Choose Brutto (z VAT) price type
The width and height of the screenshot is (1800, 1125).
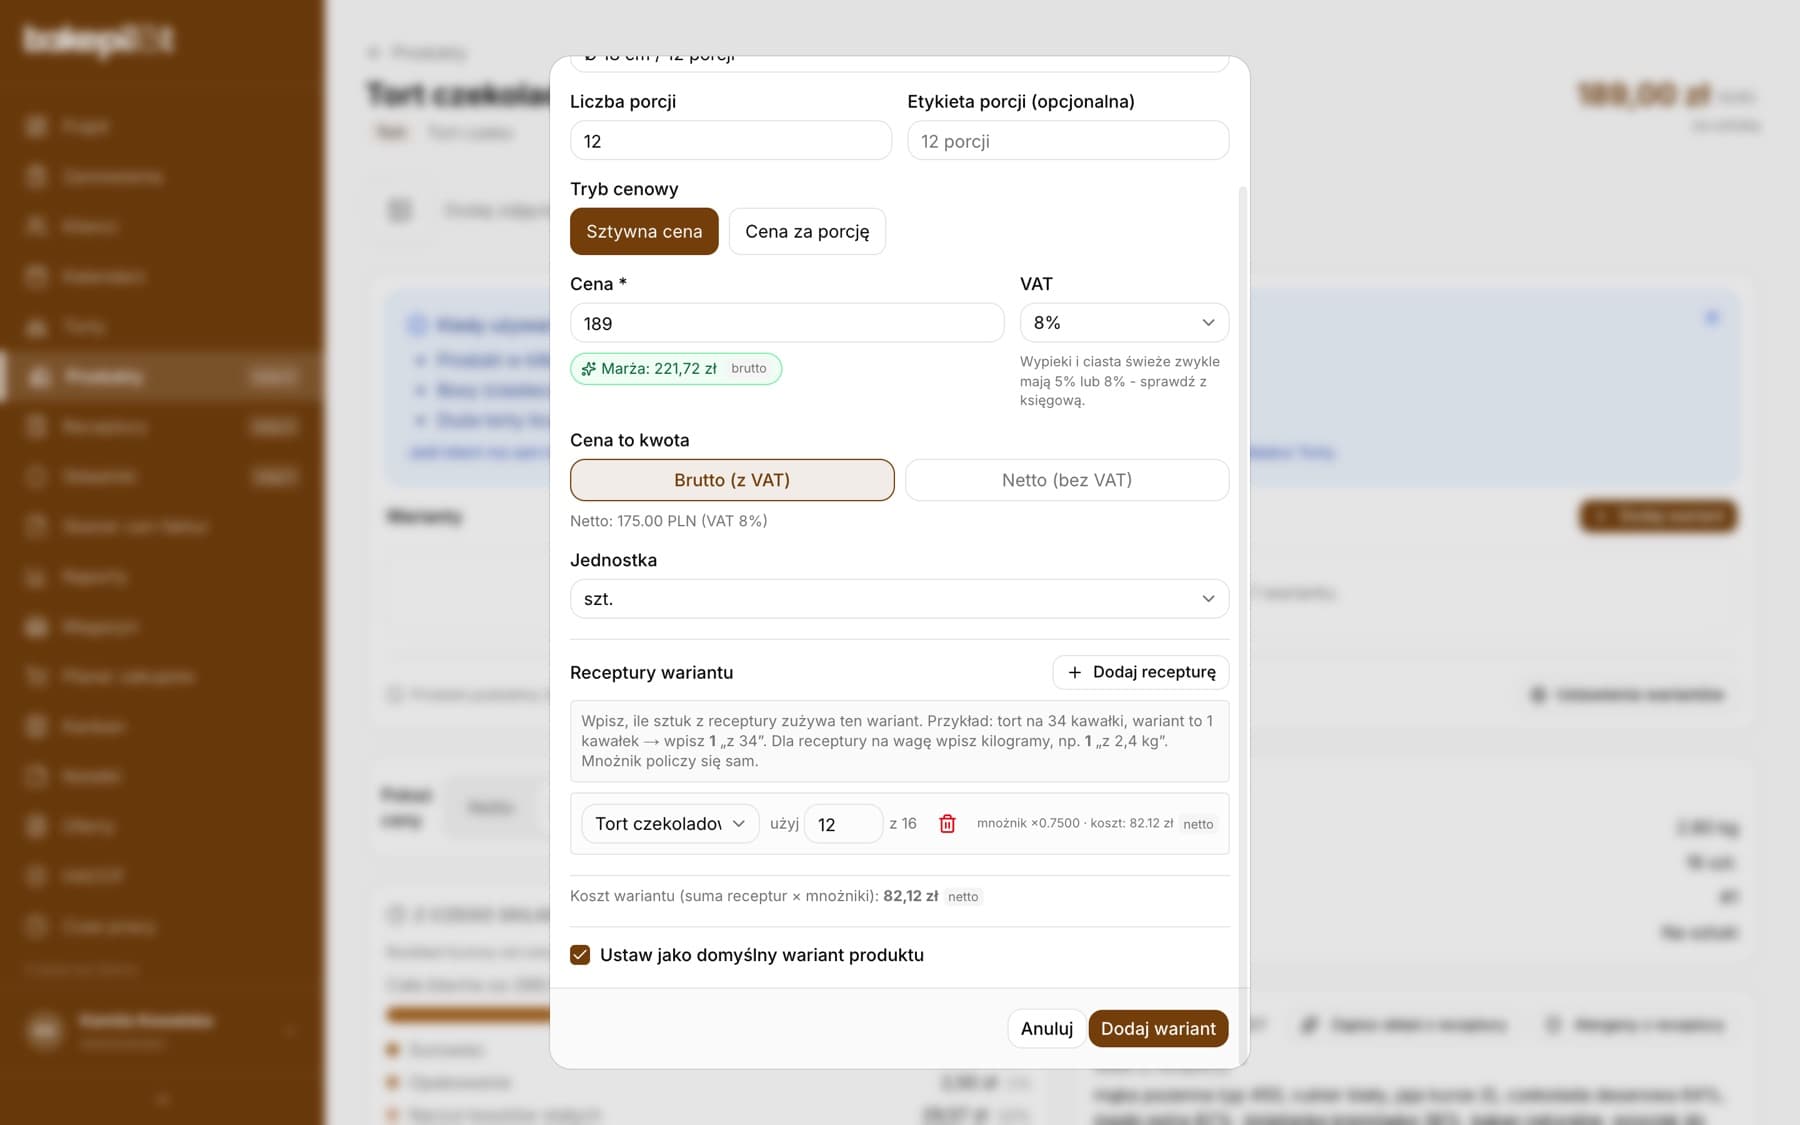(x=732, y=480)
